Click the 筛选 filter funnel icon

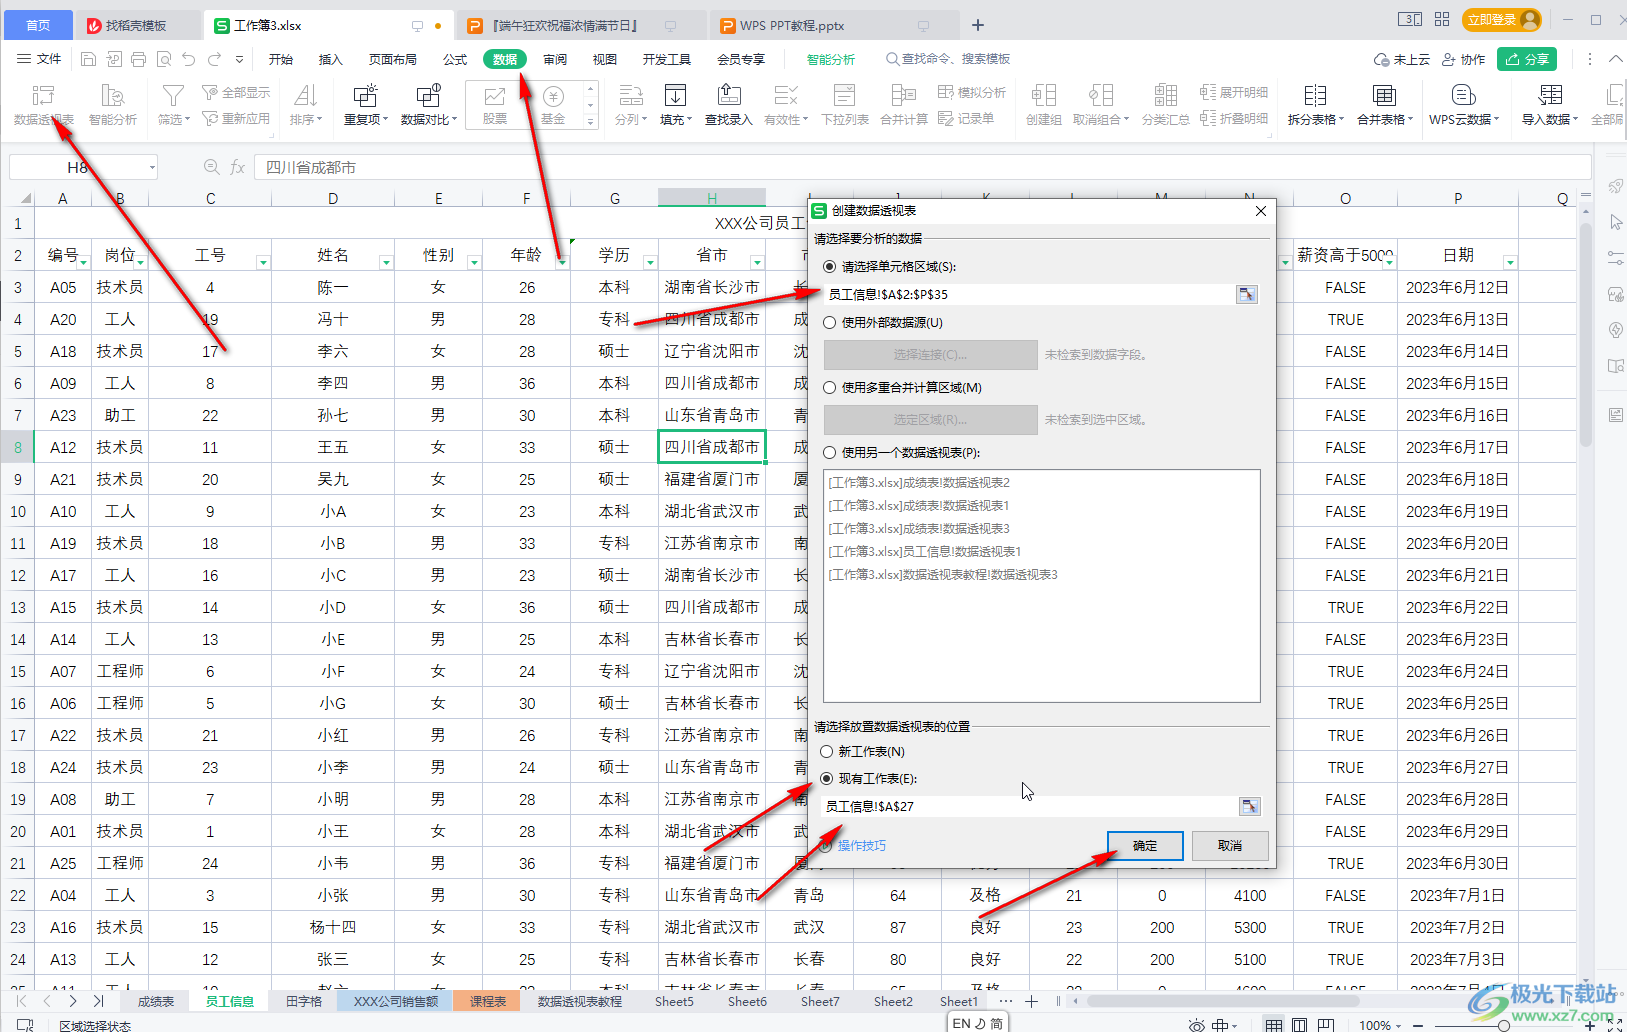(x=173, y=105)
